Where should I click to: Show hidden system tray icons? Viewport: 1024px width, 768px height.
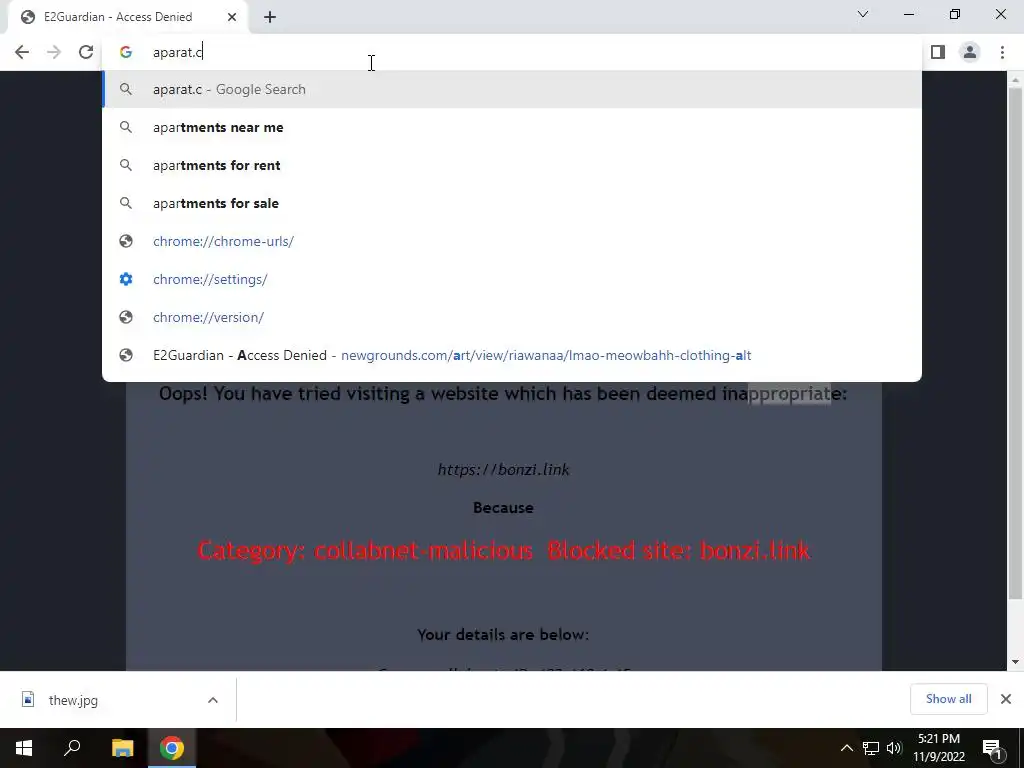pyautogui.click(x=846, y=748)
